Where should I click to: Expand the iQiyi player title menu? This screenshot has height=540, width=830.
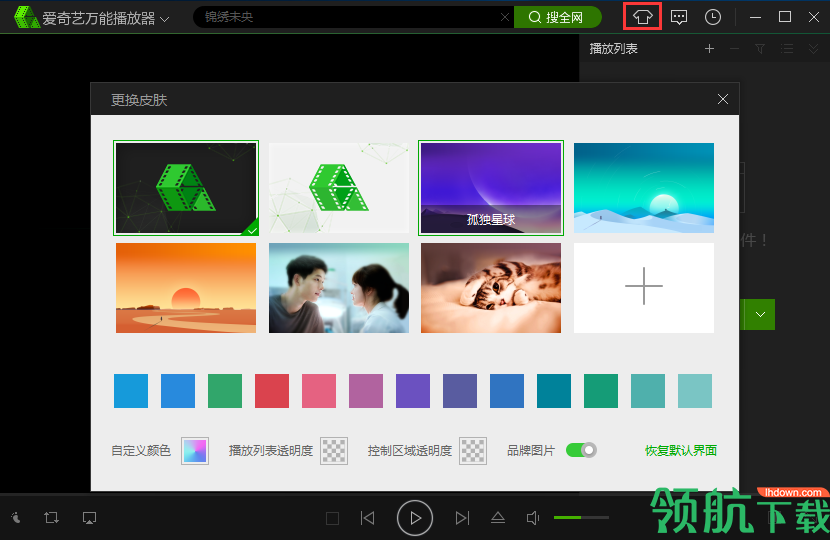click(x=165, y=19)
